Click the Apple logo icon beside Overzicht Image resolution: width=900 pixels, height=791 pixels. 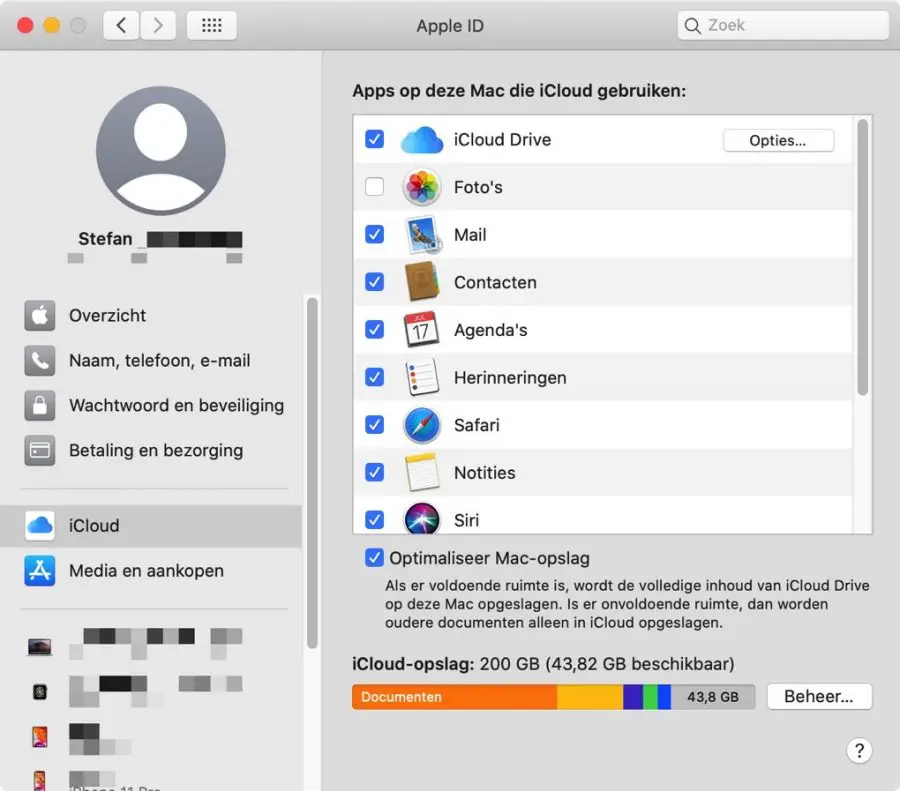coord(40,315)
